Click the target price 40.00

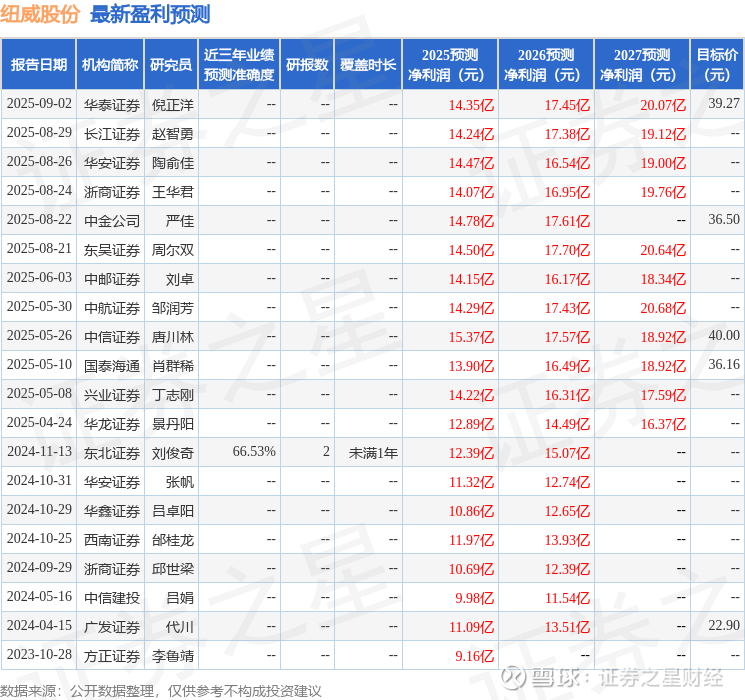pos(724,335)
